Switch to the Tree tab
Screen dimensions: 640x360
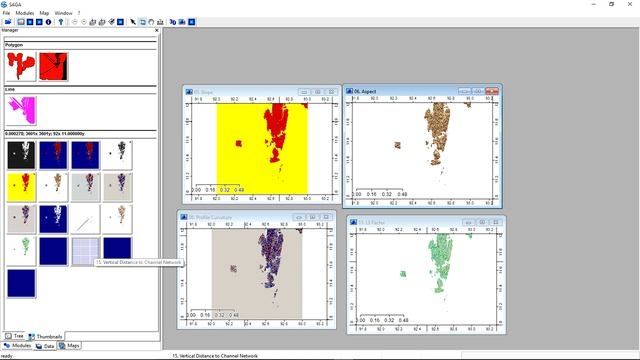[x=15, y=336]
